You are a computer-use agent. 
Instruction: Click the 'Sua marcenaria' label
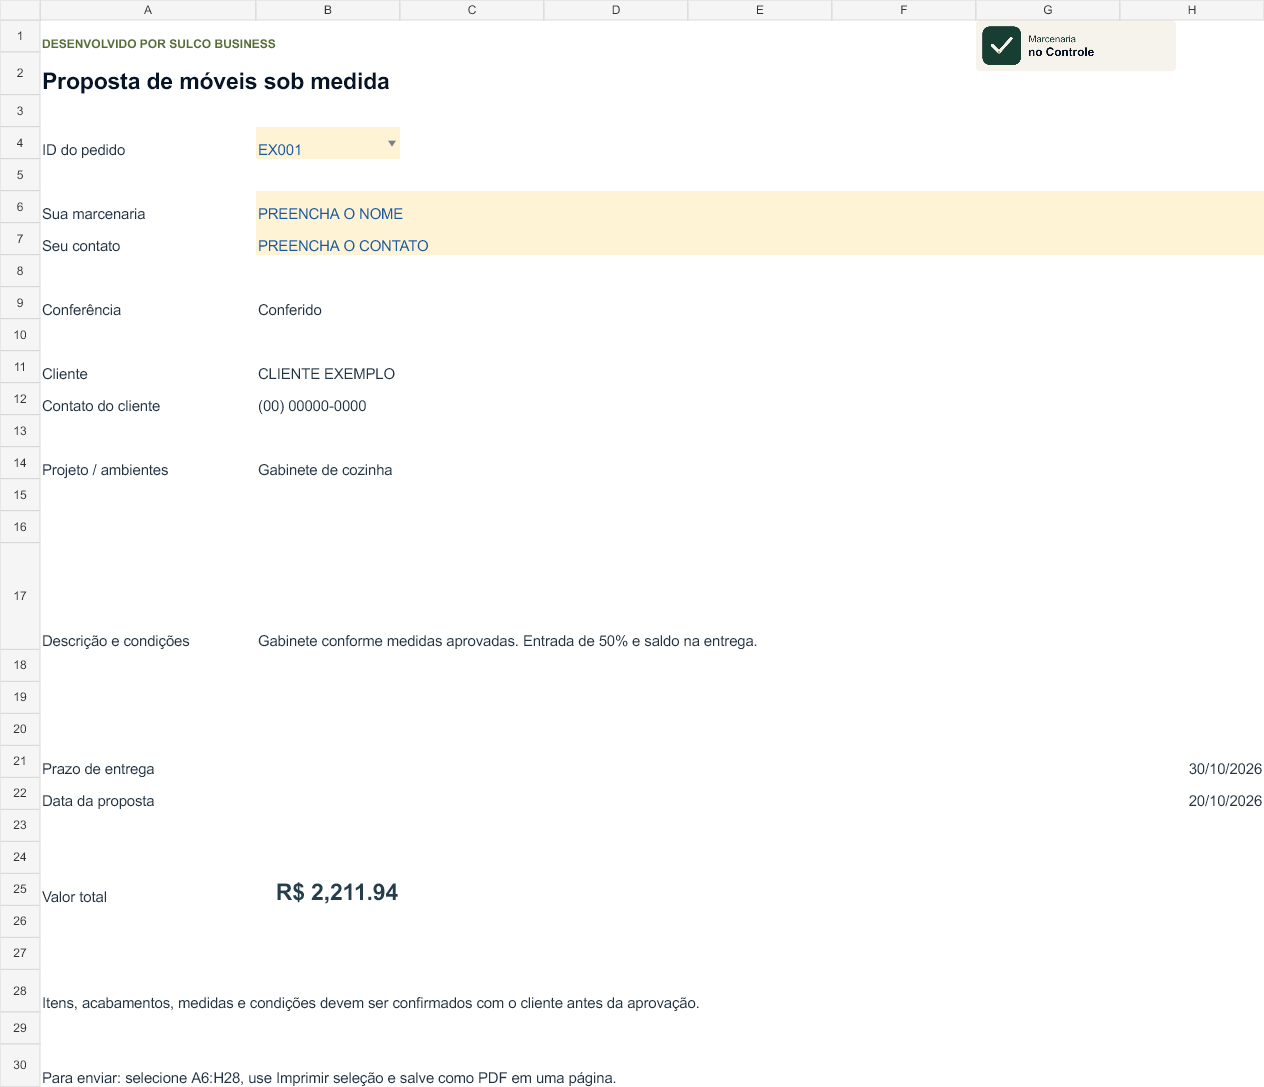(94, 214)
